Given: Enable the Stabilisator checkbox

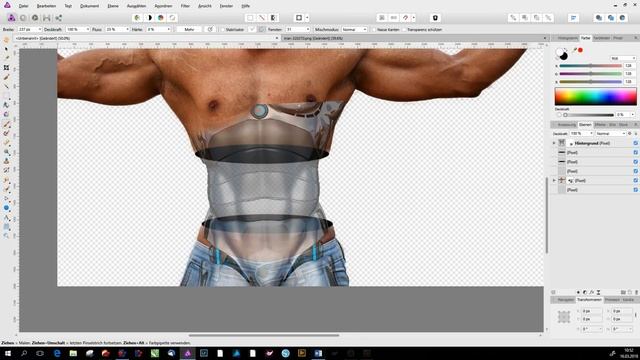Looking at the screenshot, I should tap(222, 30).
